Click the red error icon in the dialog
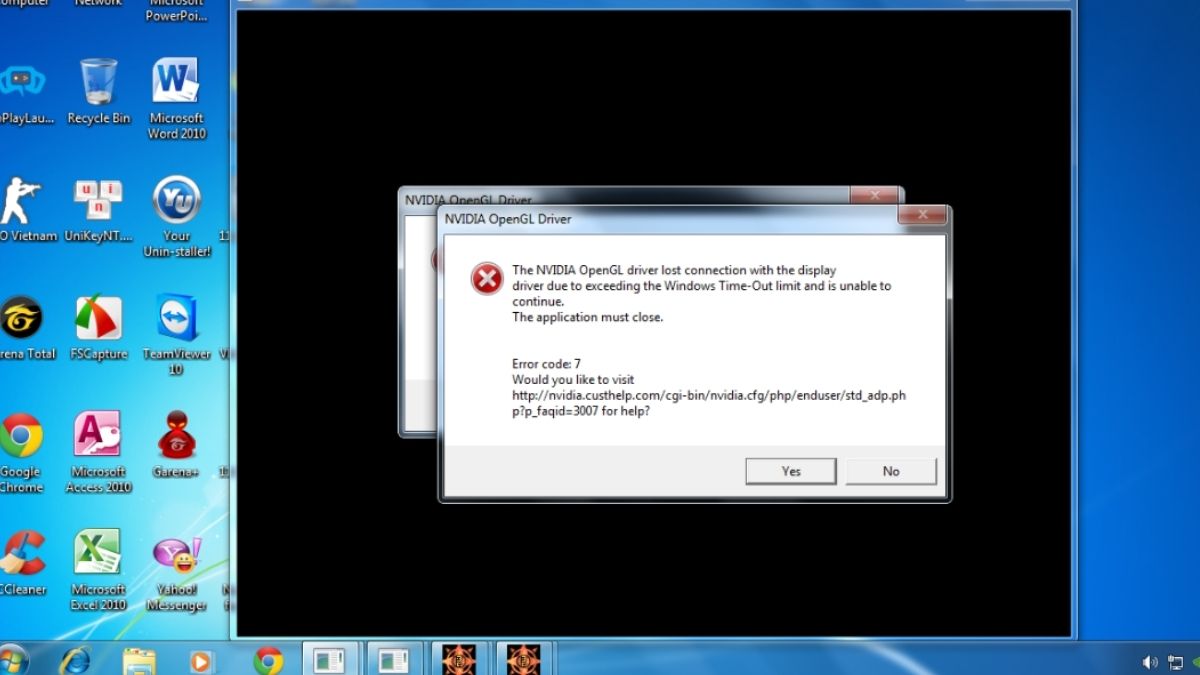Image resolution: width=1200 pixels, height=675 pixels. 487,279
